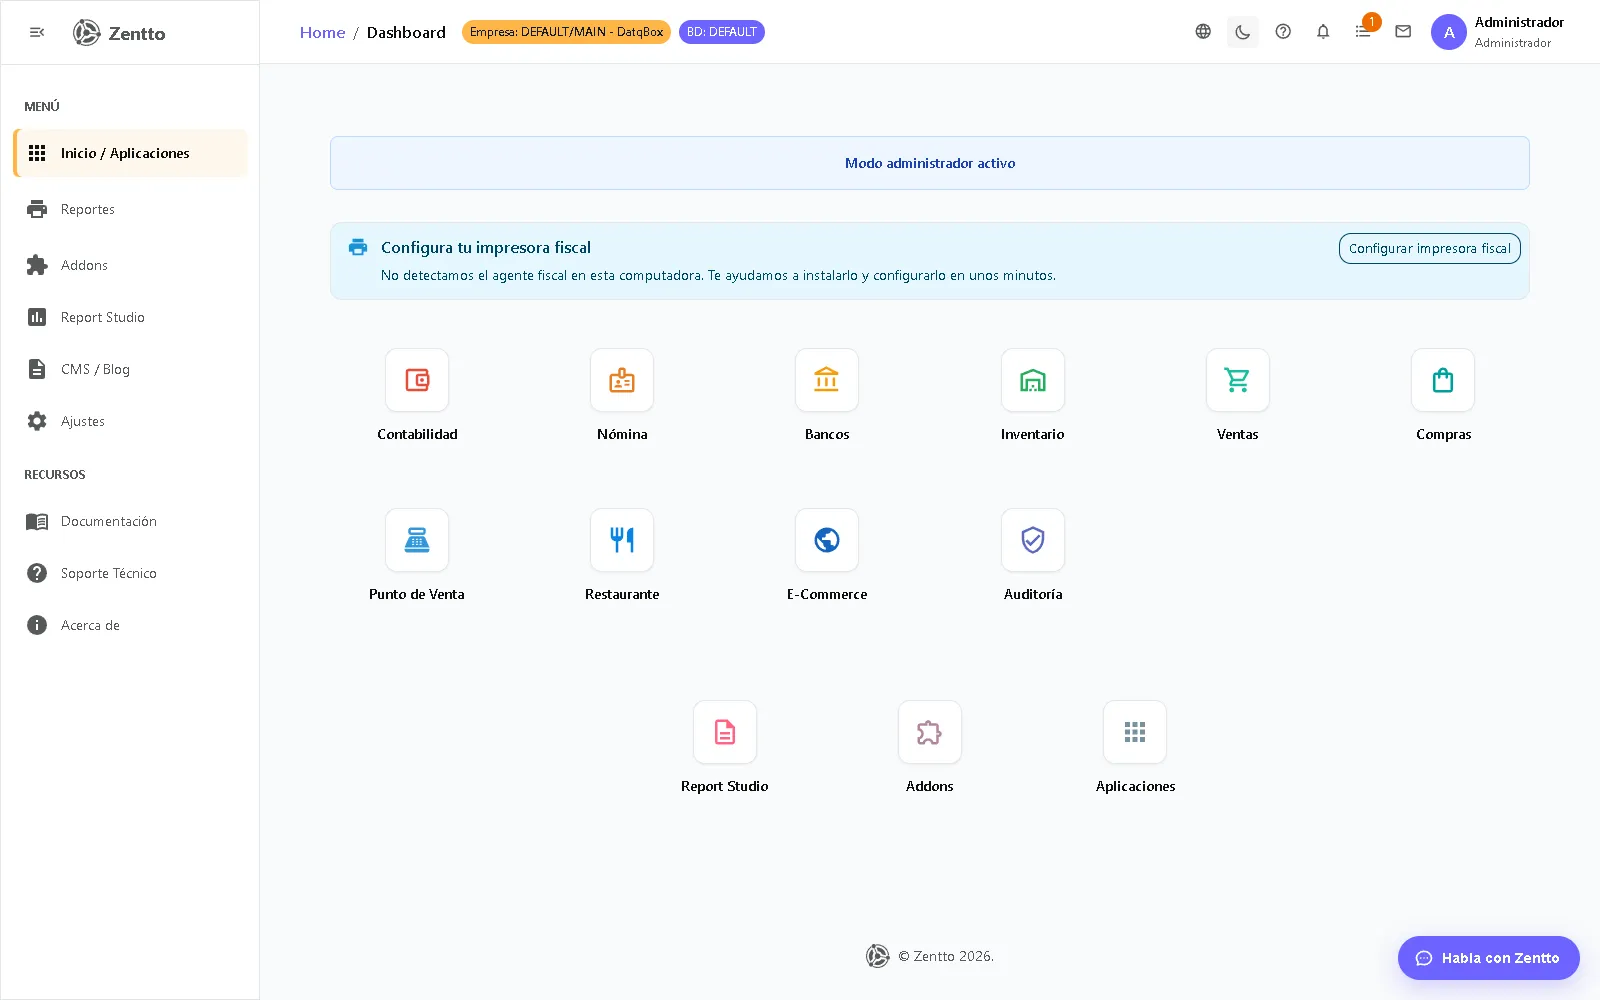This screenshot has height=1000, width=1600.
Task: Open the task list icon with badge
Action: [1363, 32]
